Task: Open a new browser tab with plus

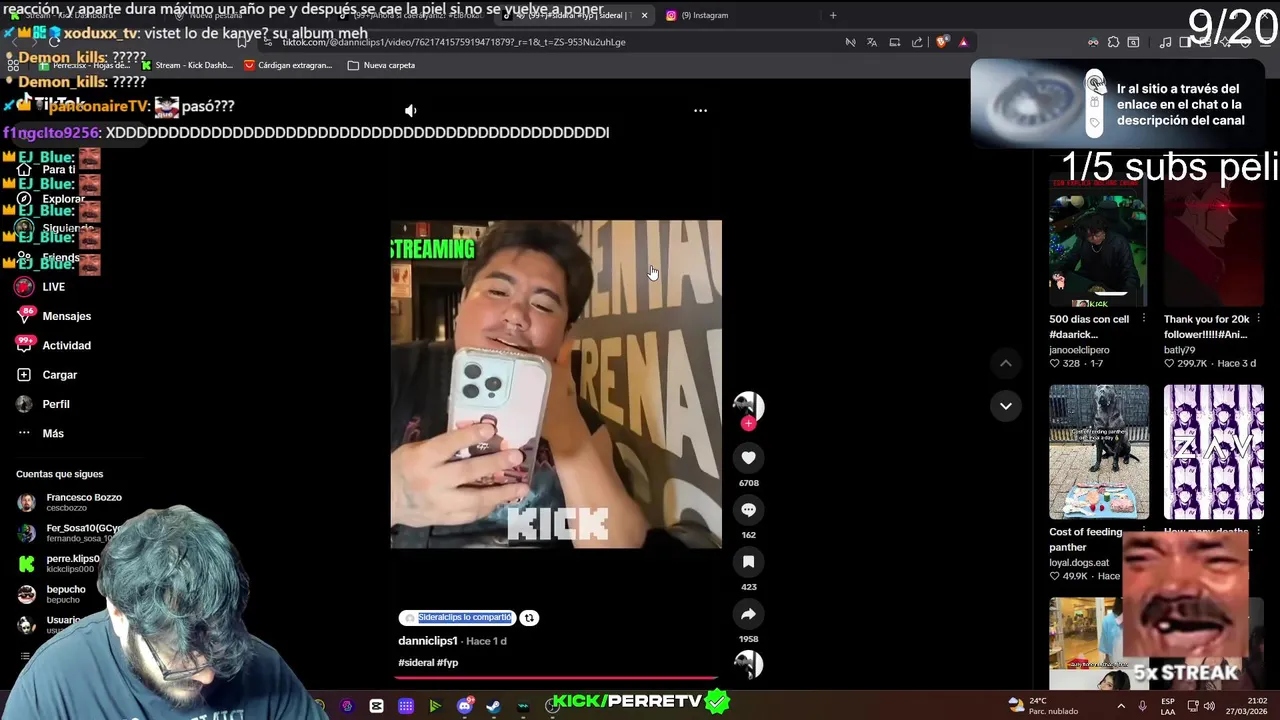Action: (x=833, y=15)
